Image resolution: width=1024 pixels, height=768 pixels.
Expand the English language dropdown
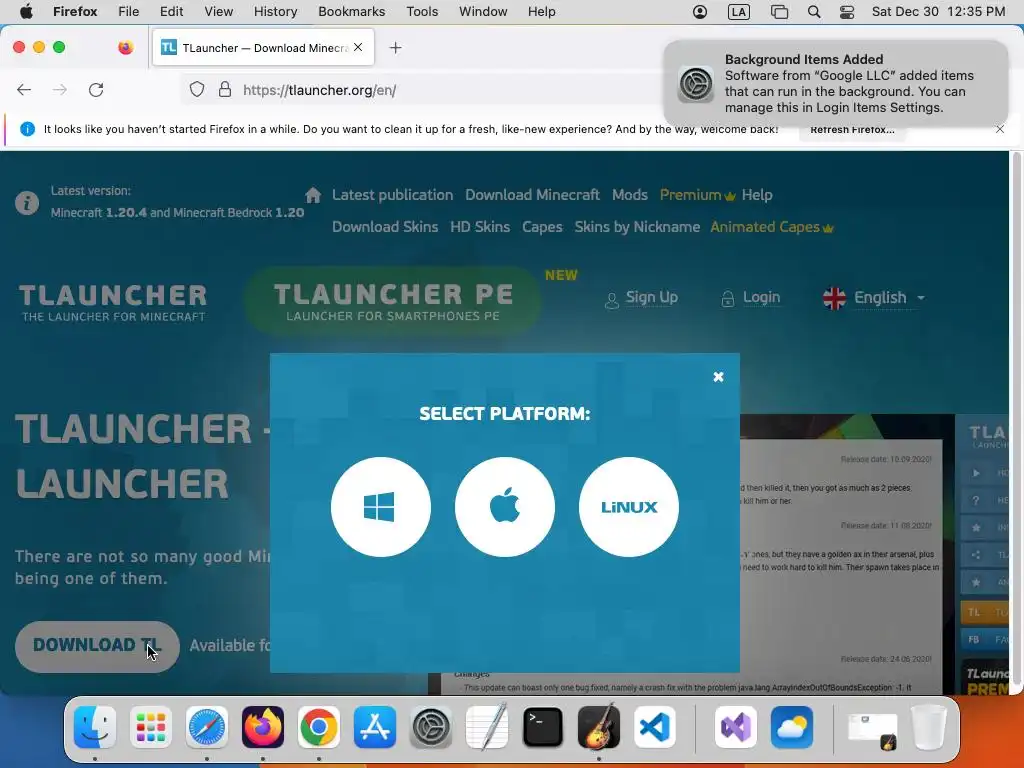tap(874, 298)
